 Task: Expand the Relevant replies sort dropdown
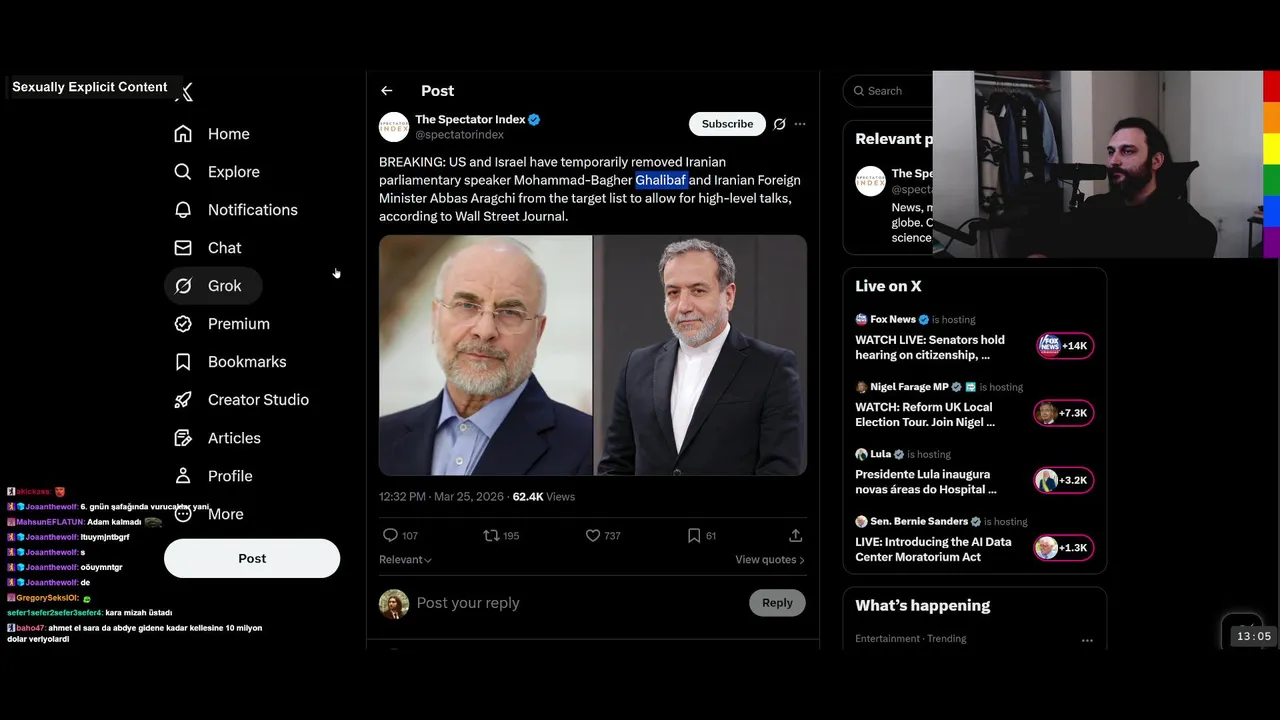tap(405, 560)
